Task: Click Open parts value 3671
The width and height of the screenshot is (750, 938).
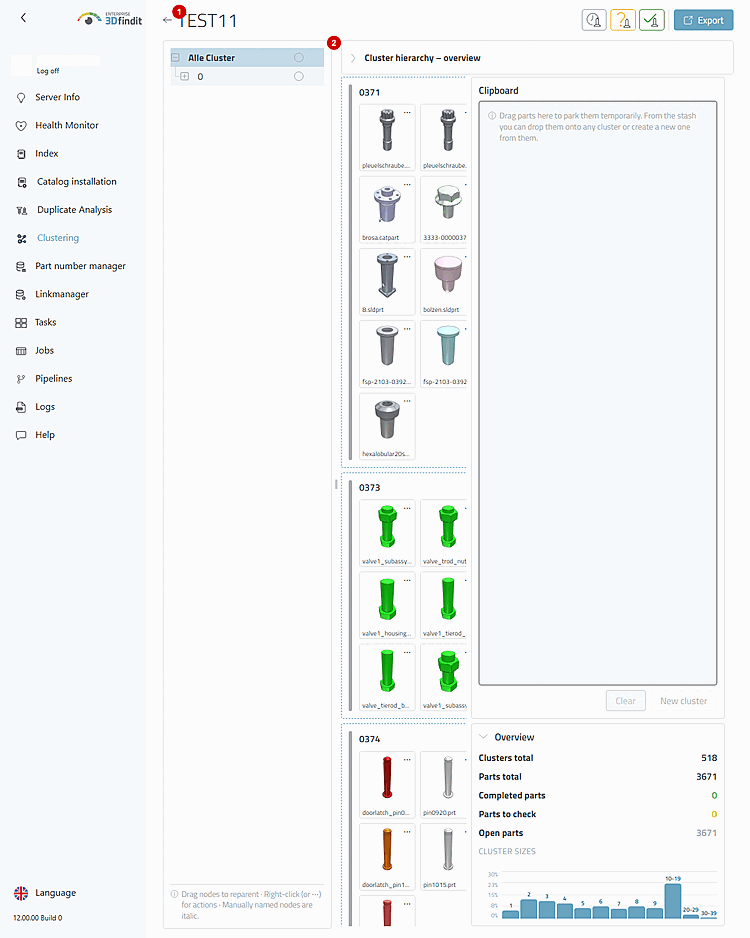Action: 706,833
